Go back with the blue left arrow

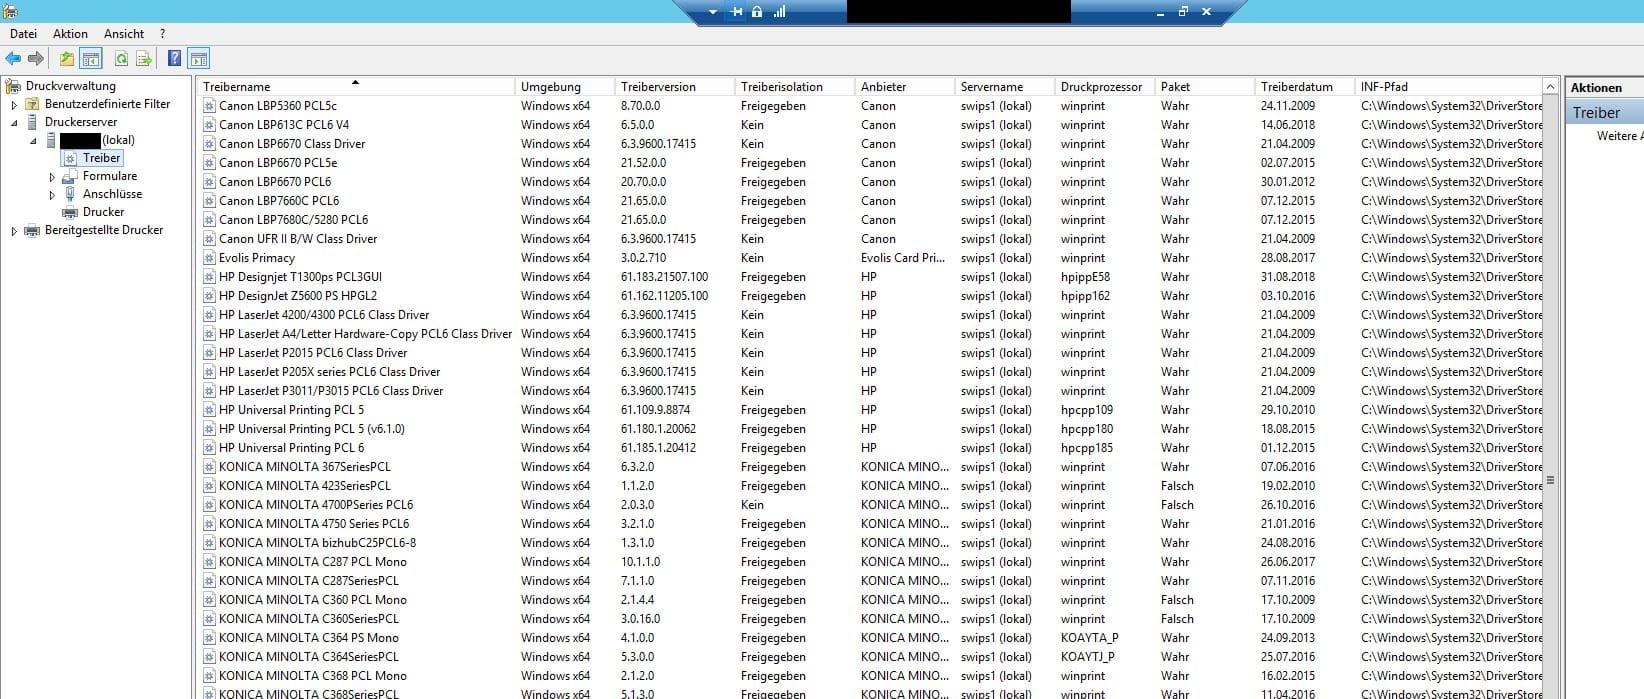tap(13, 59)
